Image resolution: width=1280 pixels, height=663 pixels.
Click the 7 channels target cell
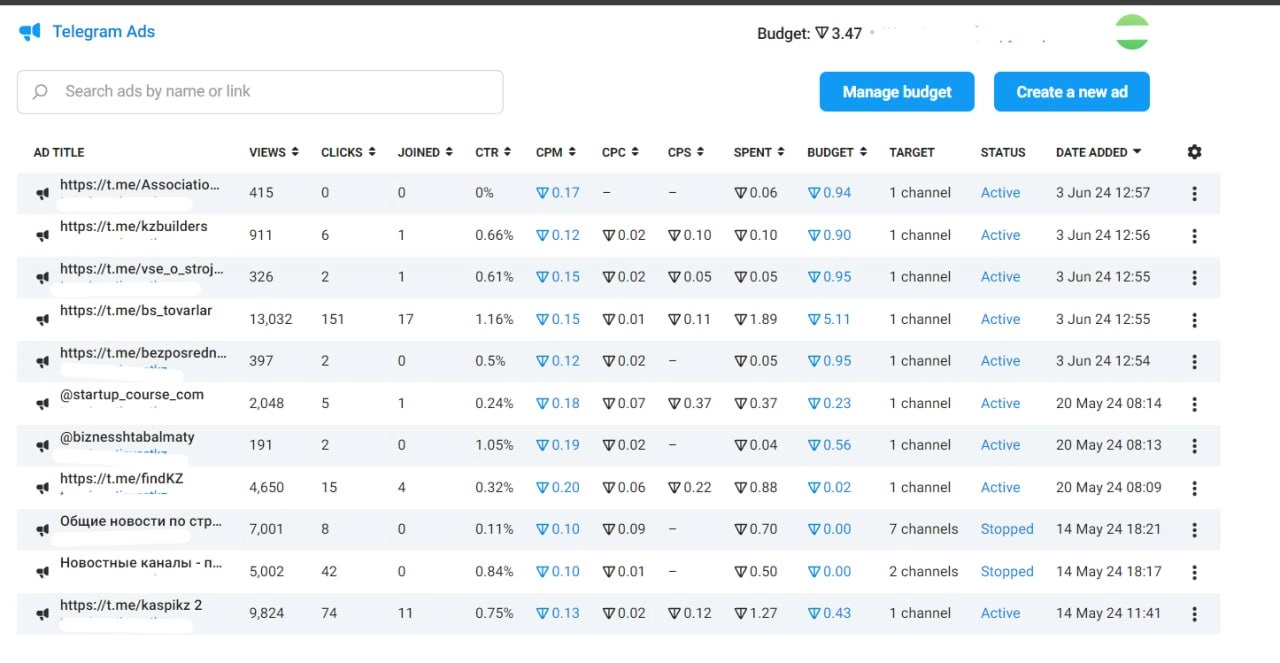tap(924, 529)
